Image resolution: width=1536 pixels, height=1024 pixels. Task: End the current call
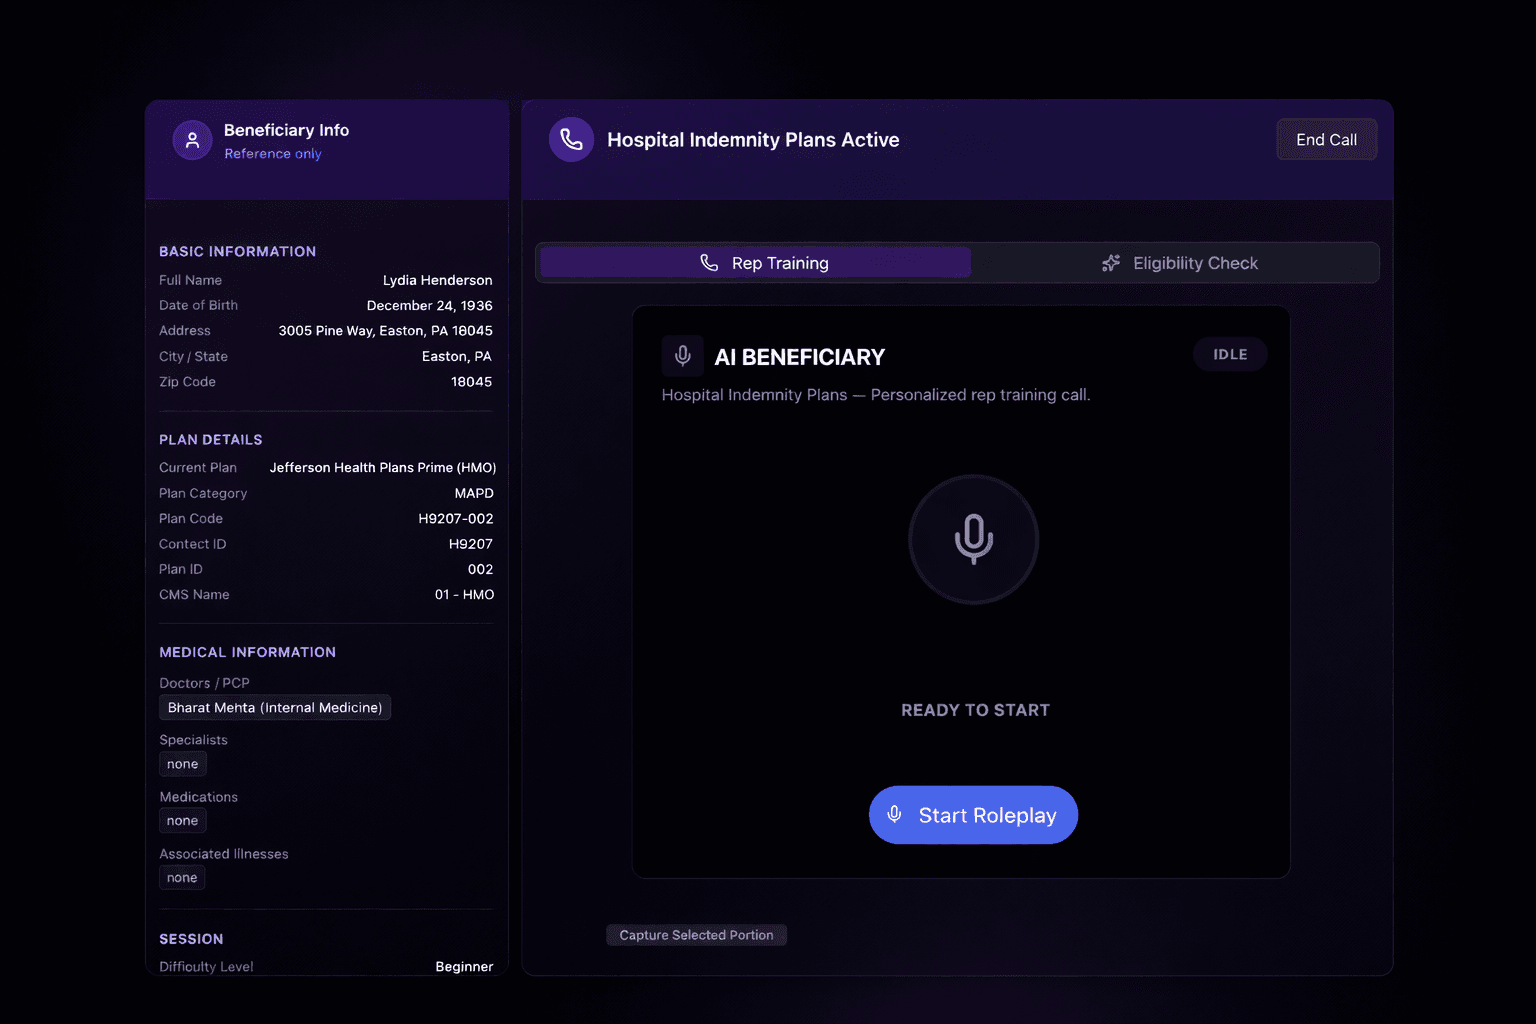[1326, 140]
